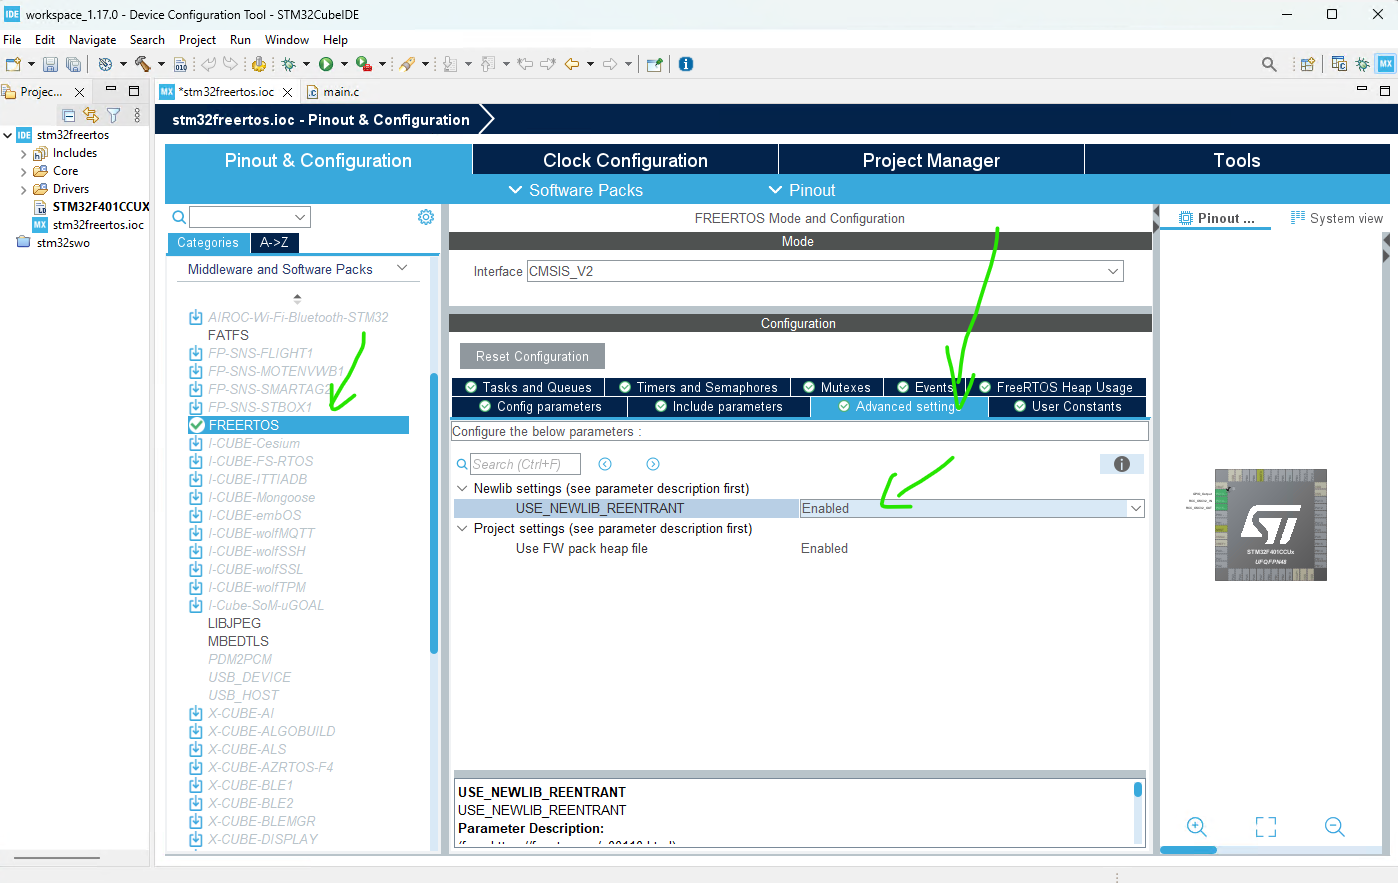This screenshot has height=883, width=1398.
Task: Click the Save All toolbar icon
Action: [x=73, y=64]
